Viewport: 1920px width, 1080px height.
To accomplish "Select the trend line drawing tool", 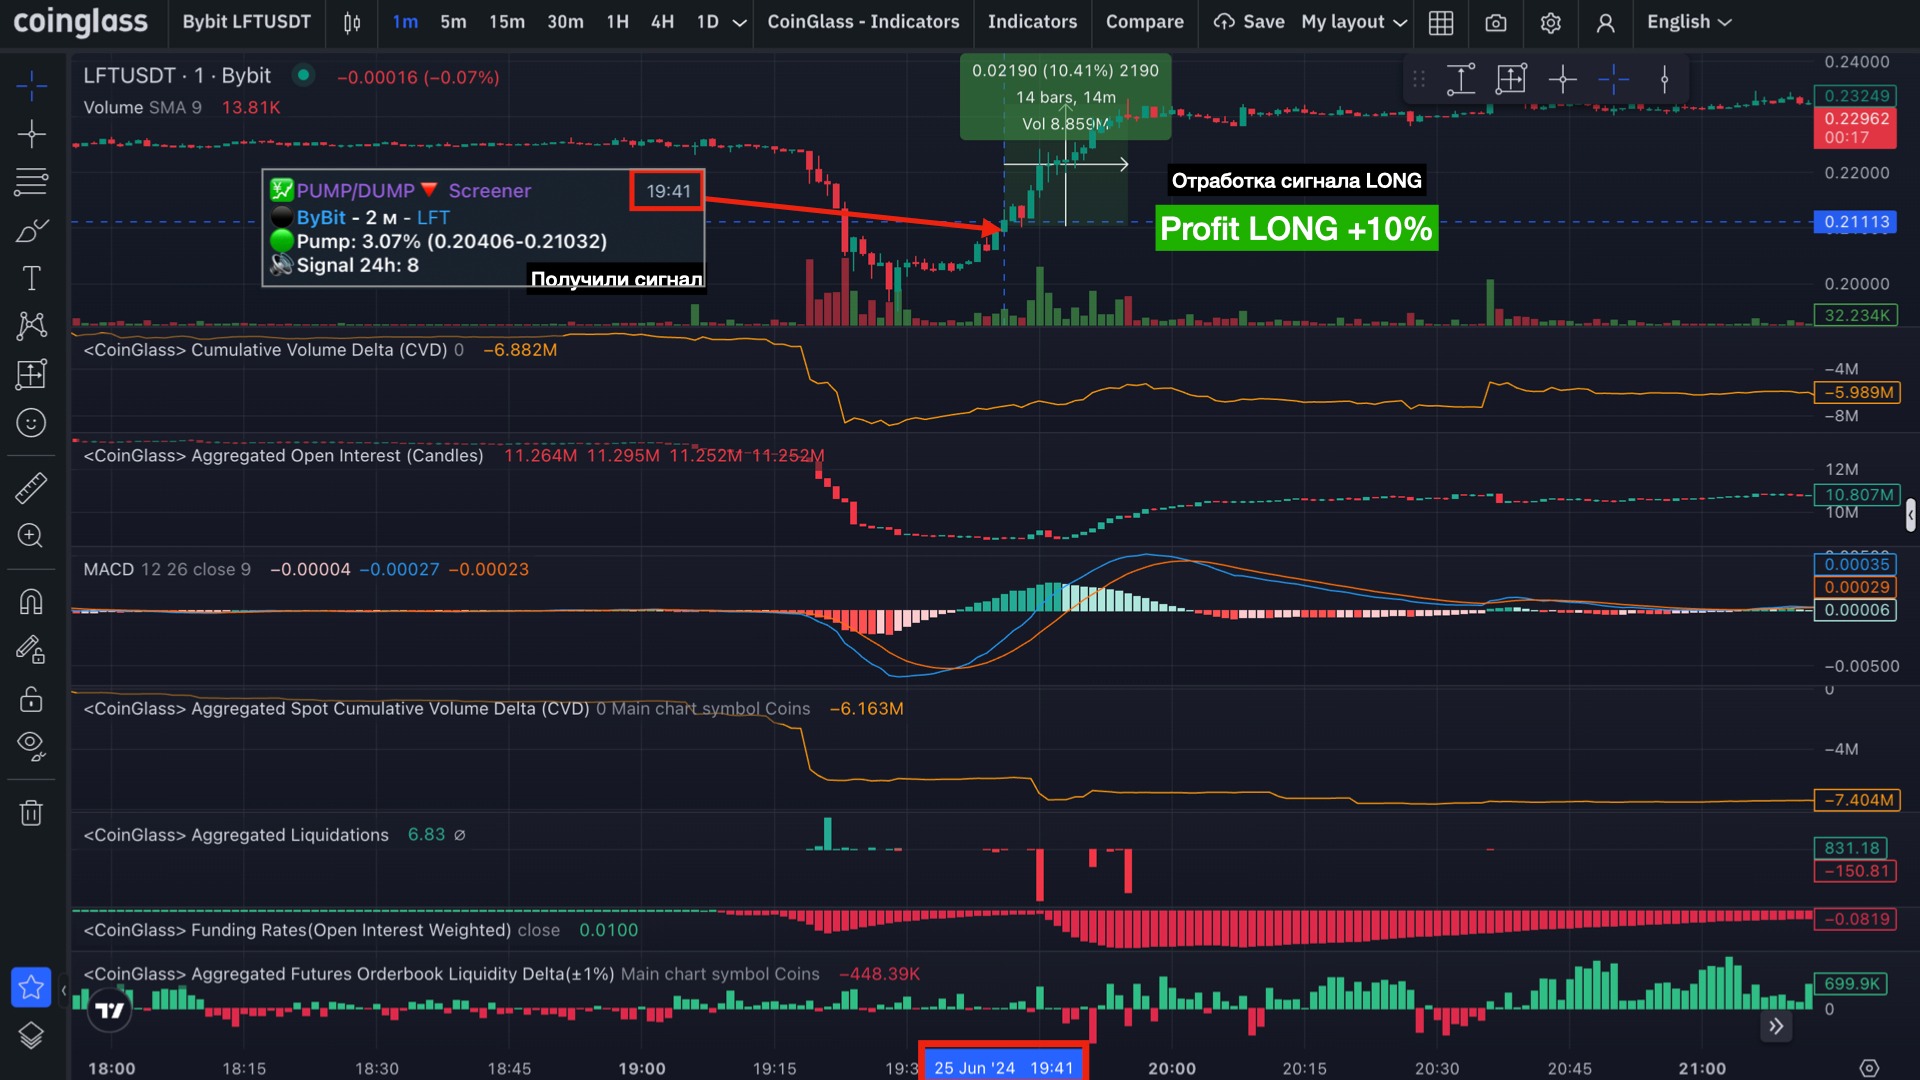I will [31, 134].
